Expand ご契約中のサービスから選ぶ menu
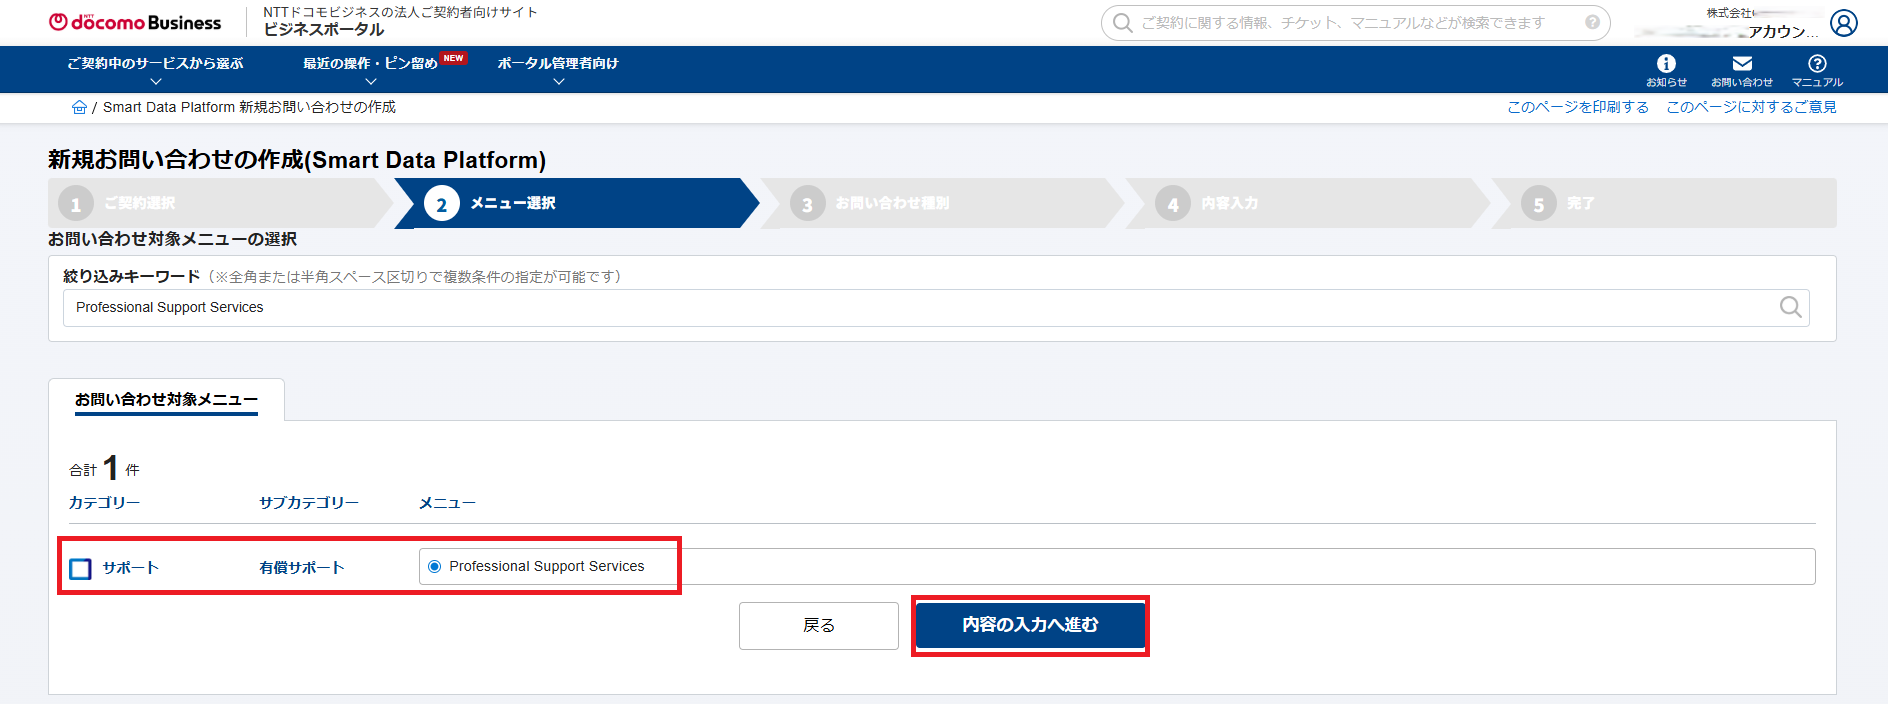This screenshot has width=1888, height=704. pyautogui.click(x=155, y=70)
